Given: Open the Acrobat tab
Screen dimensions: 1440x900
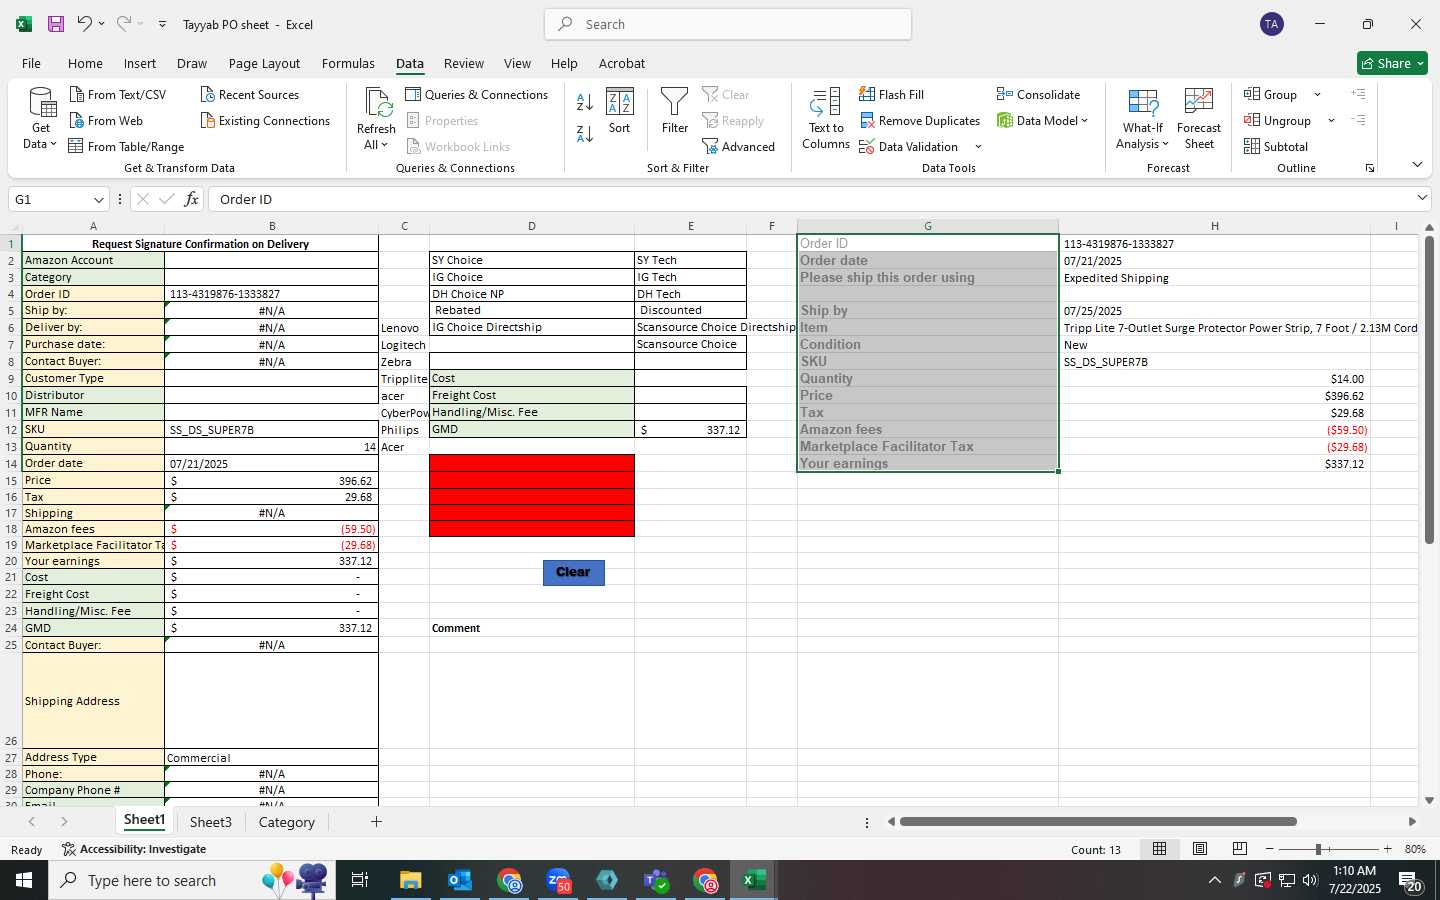Looking at the screenshot, I should pos(622,63).
